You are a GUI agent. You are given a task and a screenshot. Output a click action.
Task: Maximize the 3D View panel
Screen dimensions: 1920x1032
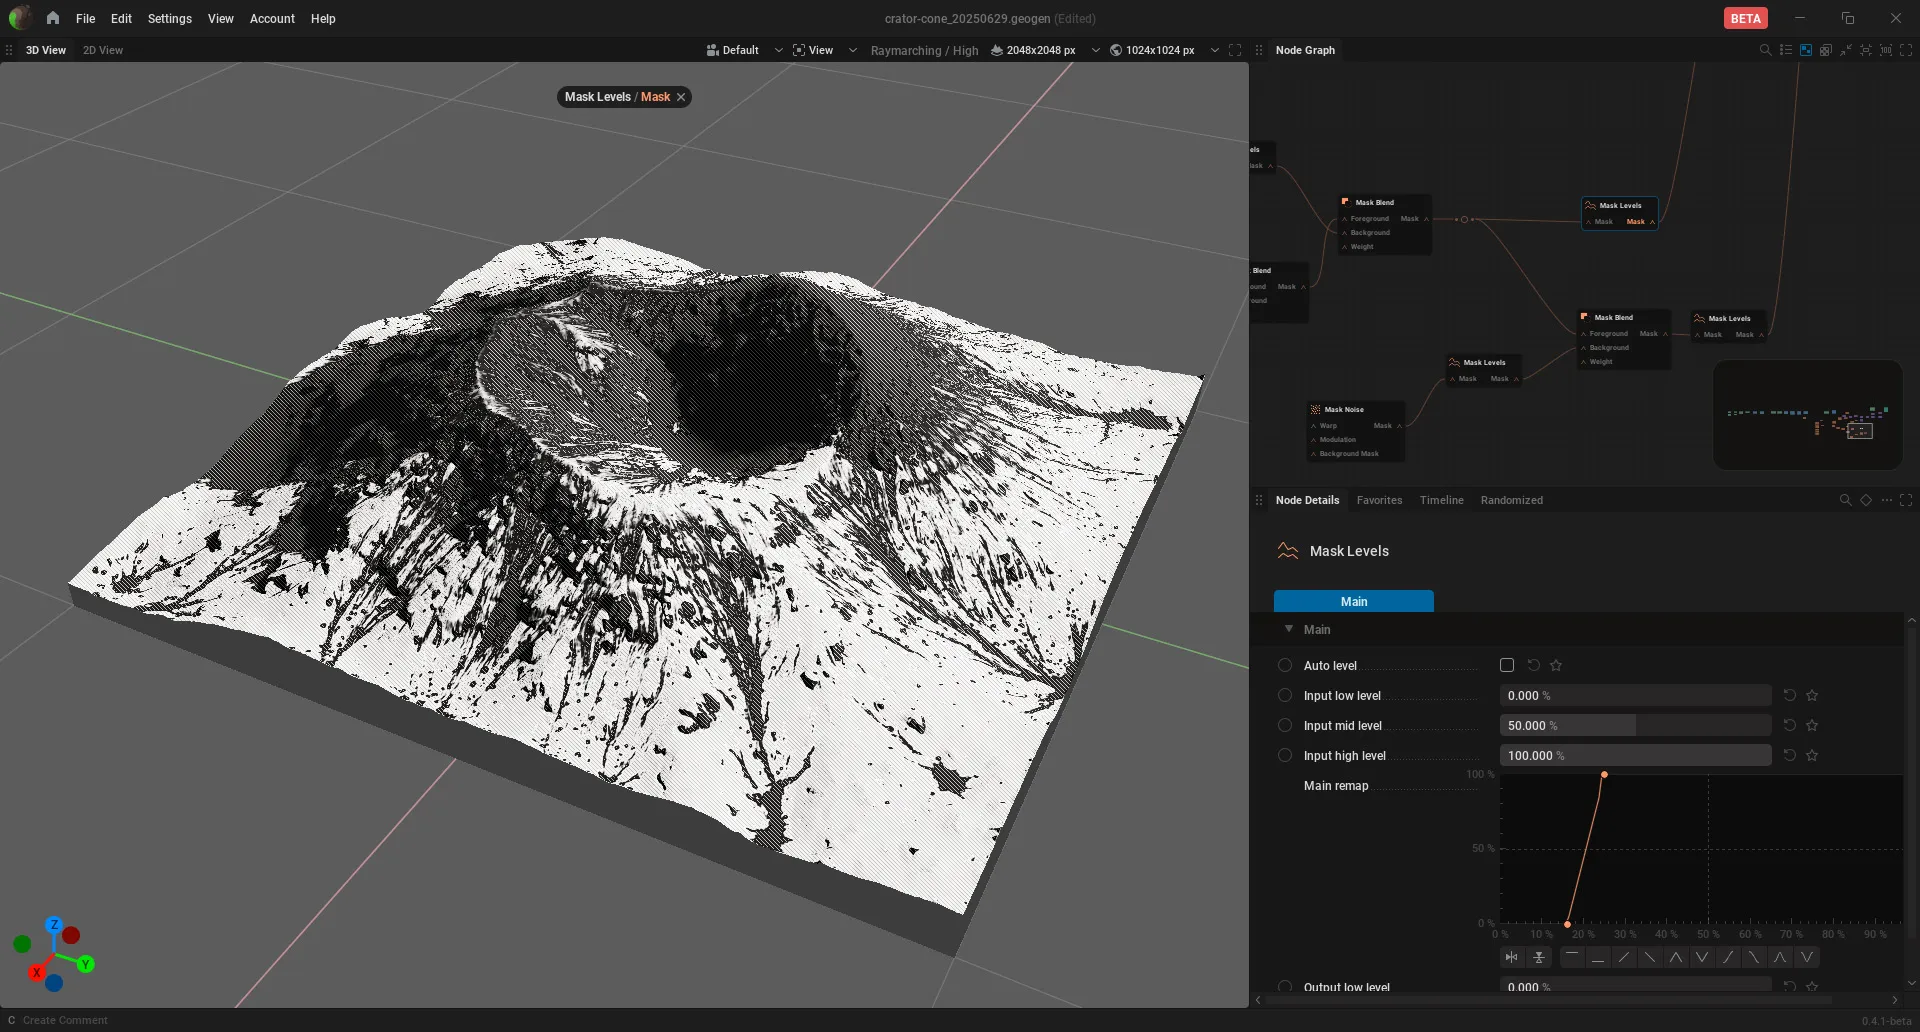point(1235,50)
